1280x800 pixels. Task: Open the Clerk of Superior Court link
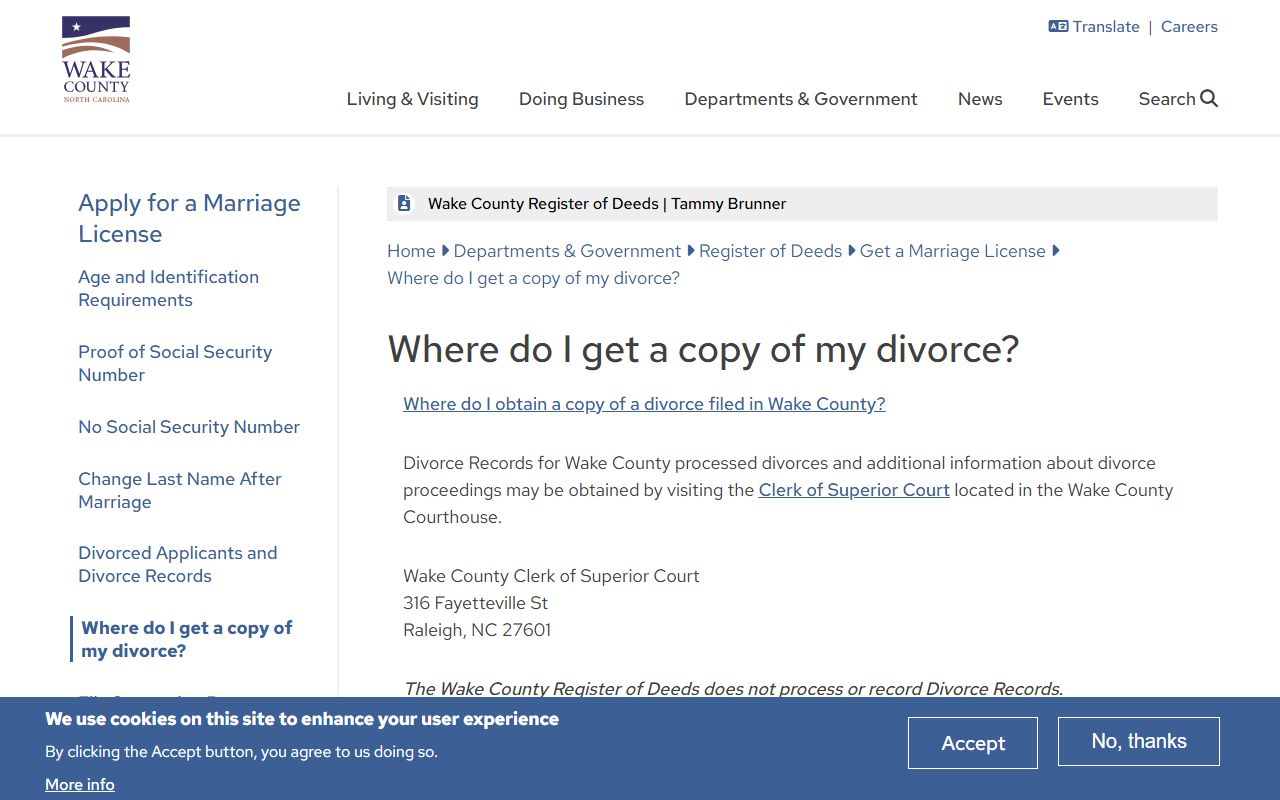854,490
